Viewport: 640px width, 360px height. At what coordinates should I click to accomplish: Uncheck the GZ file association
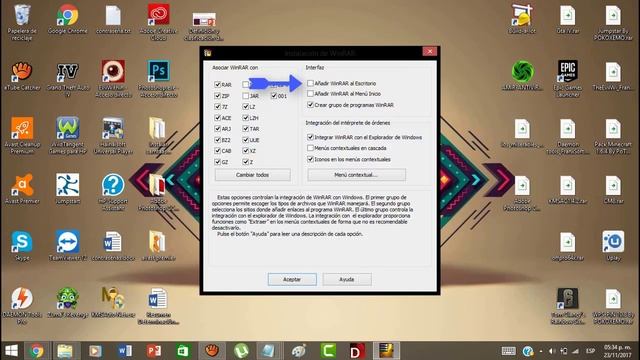pos(217,162)
